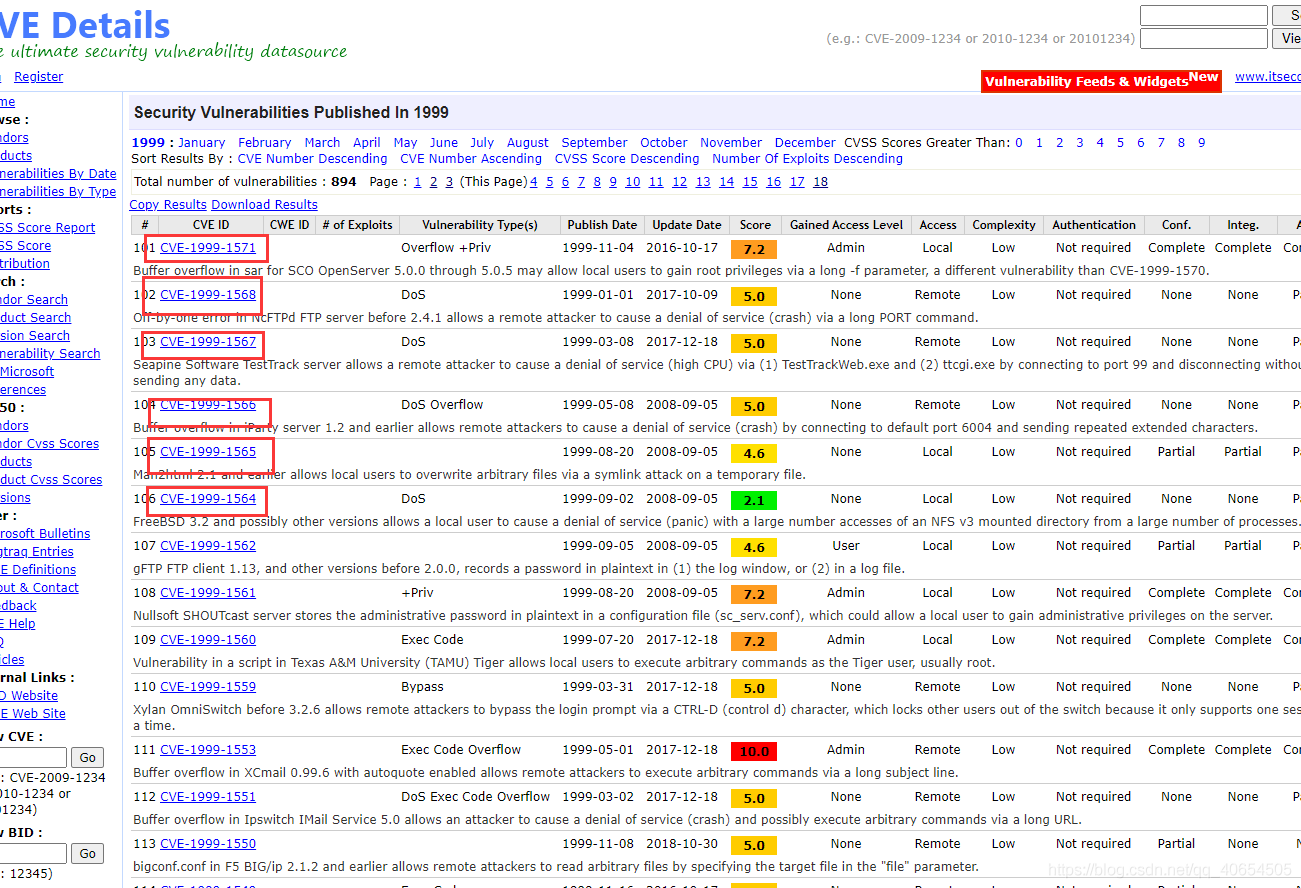Filter vulnerabilities by February

265,143
